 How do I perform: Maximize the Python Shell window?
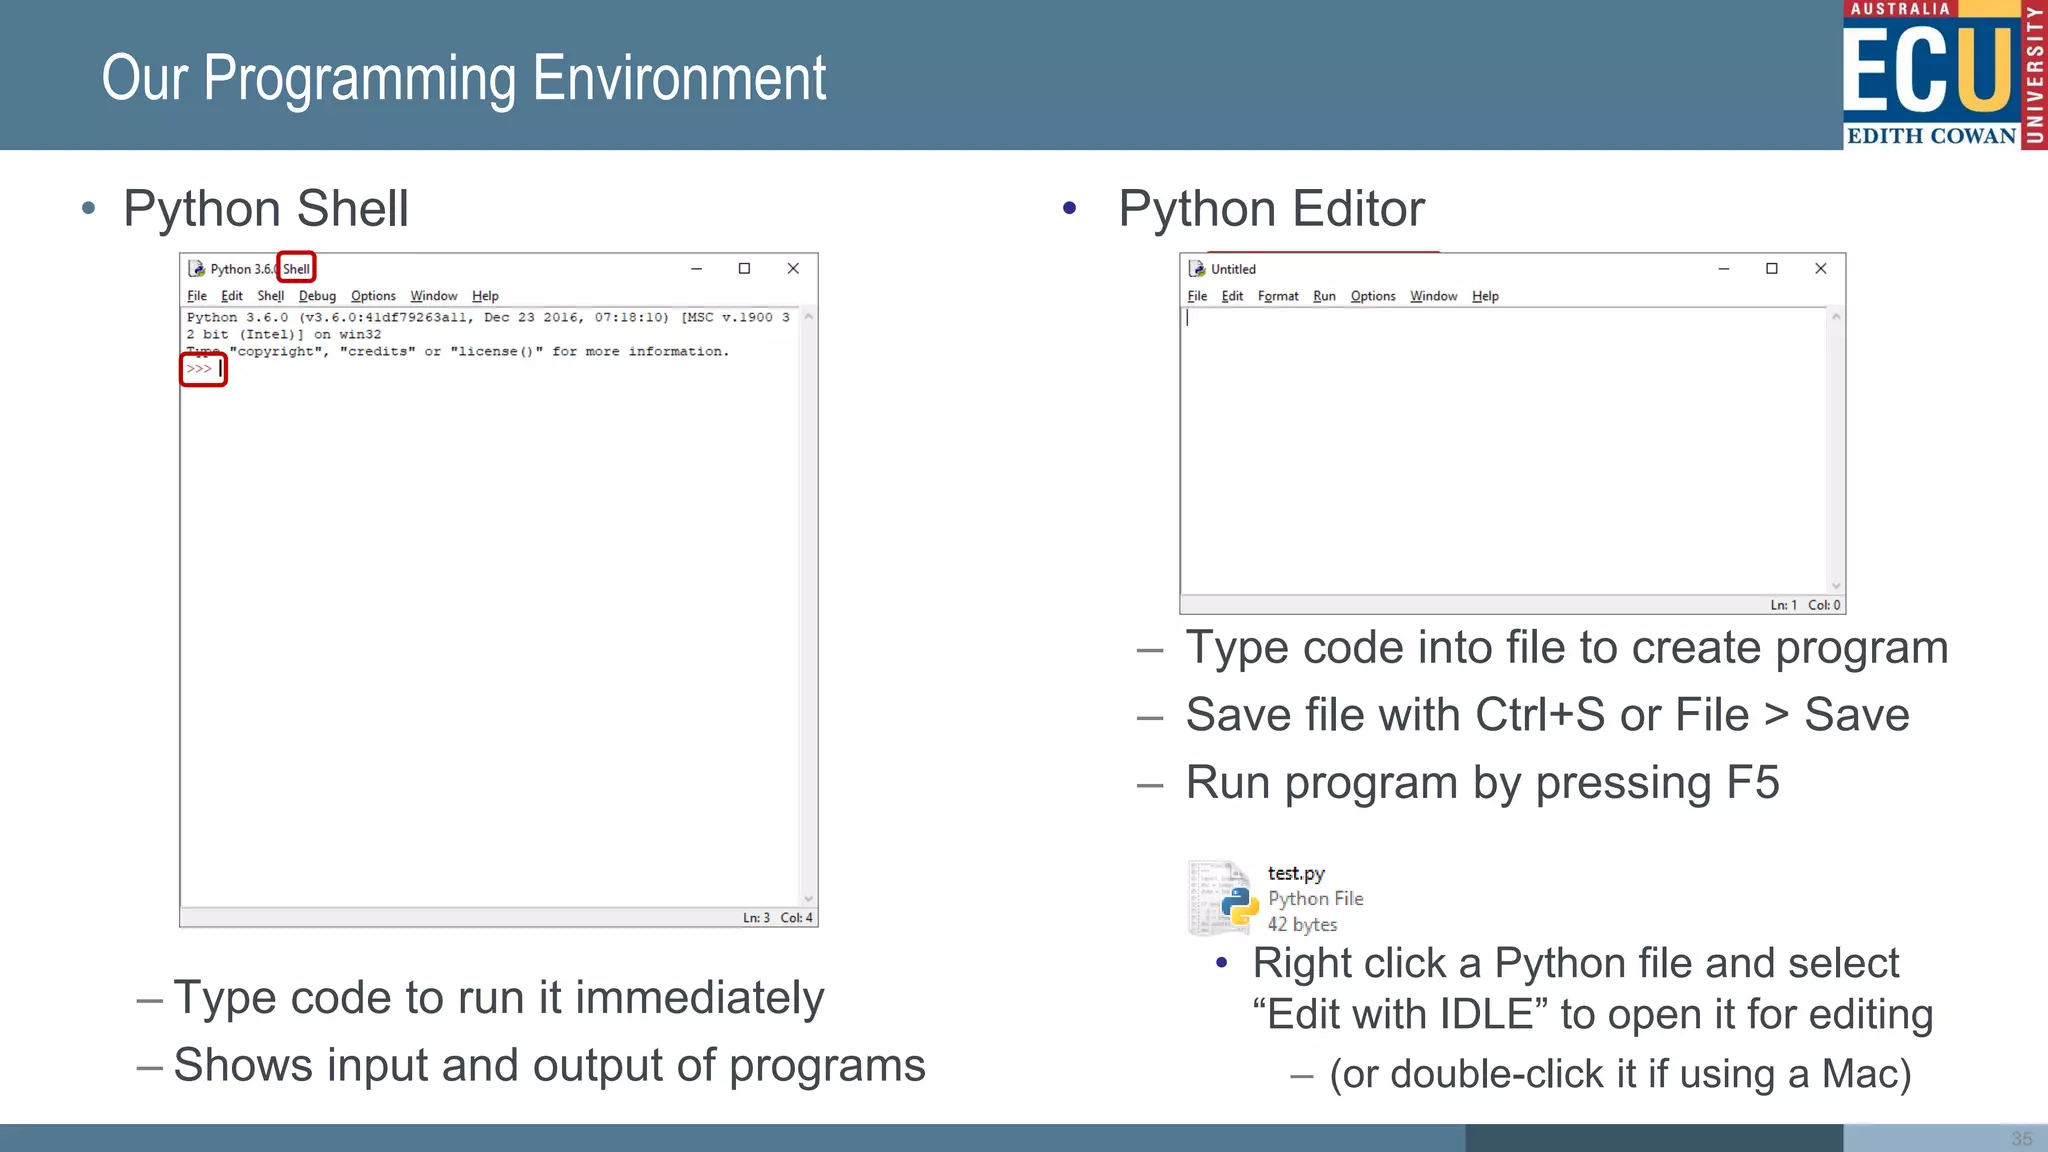pyautogui.click(x=744, y=268)
